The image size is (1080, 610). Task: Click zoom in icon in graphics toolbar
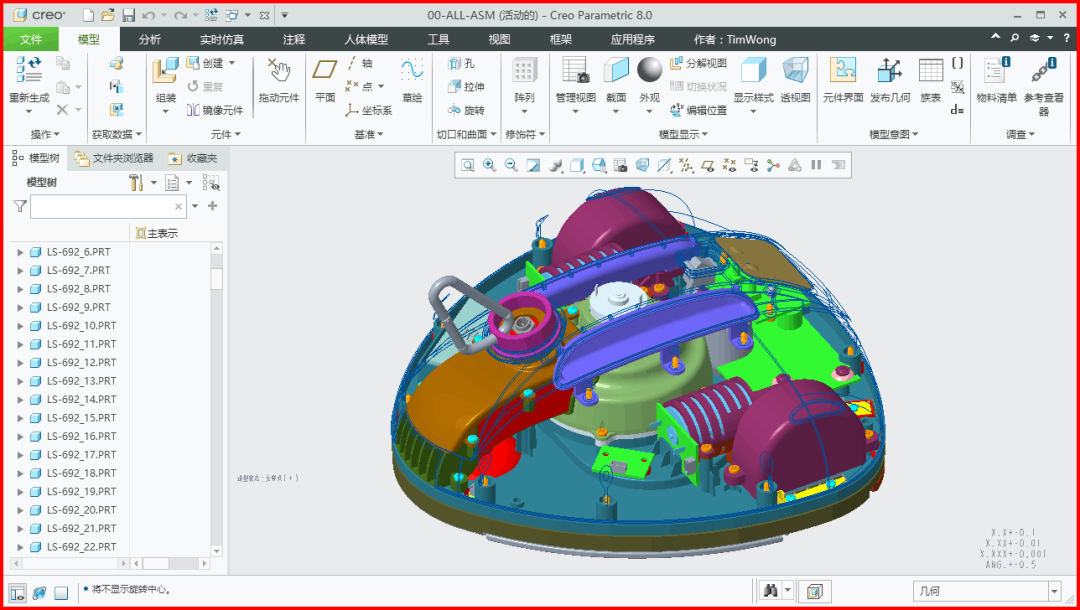coord(489,165)
